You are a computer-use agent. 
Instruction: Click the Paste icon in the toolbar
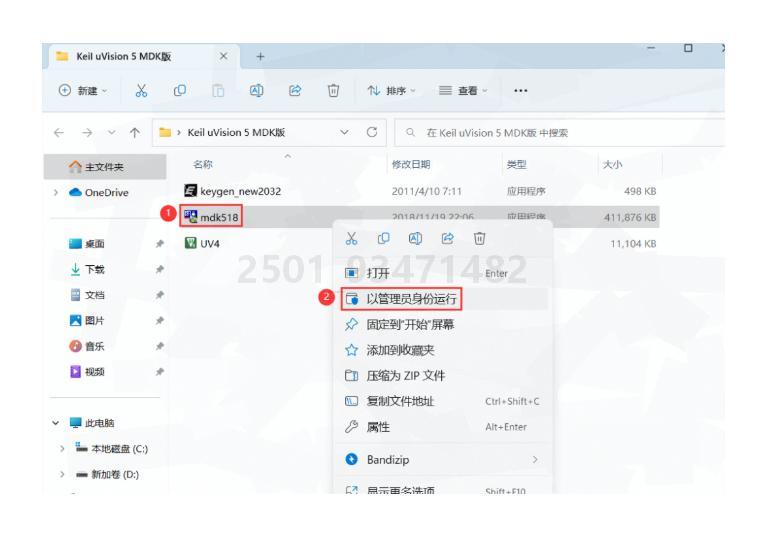point(218,90)
